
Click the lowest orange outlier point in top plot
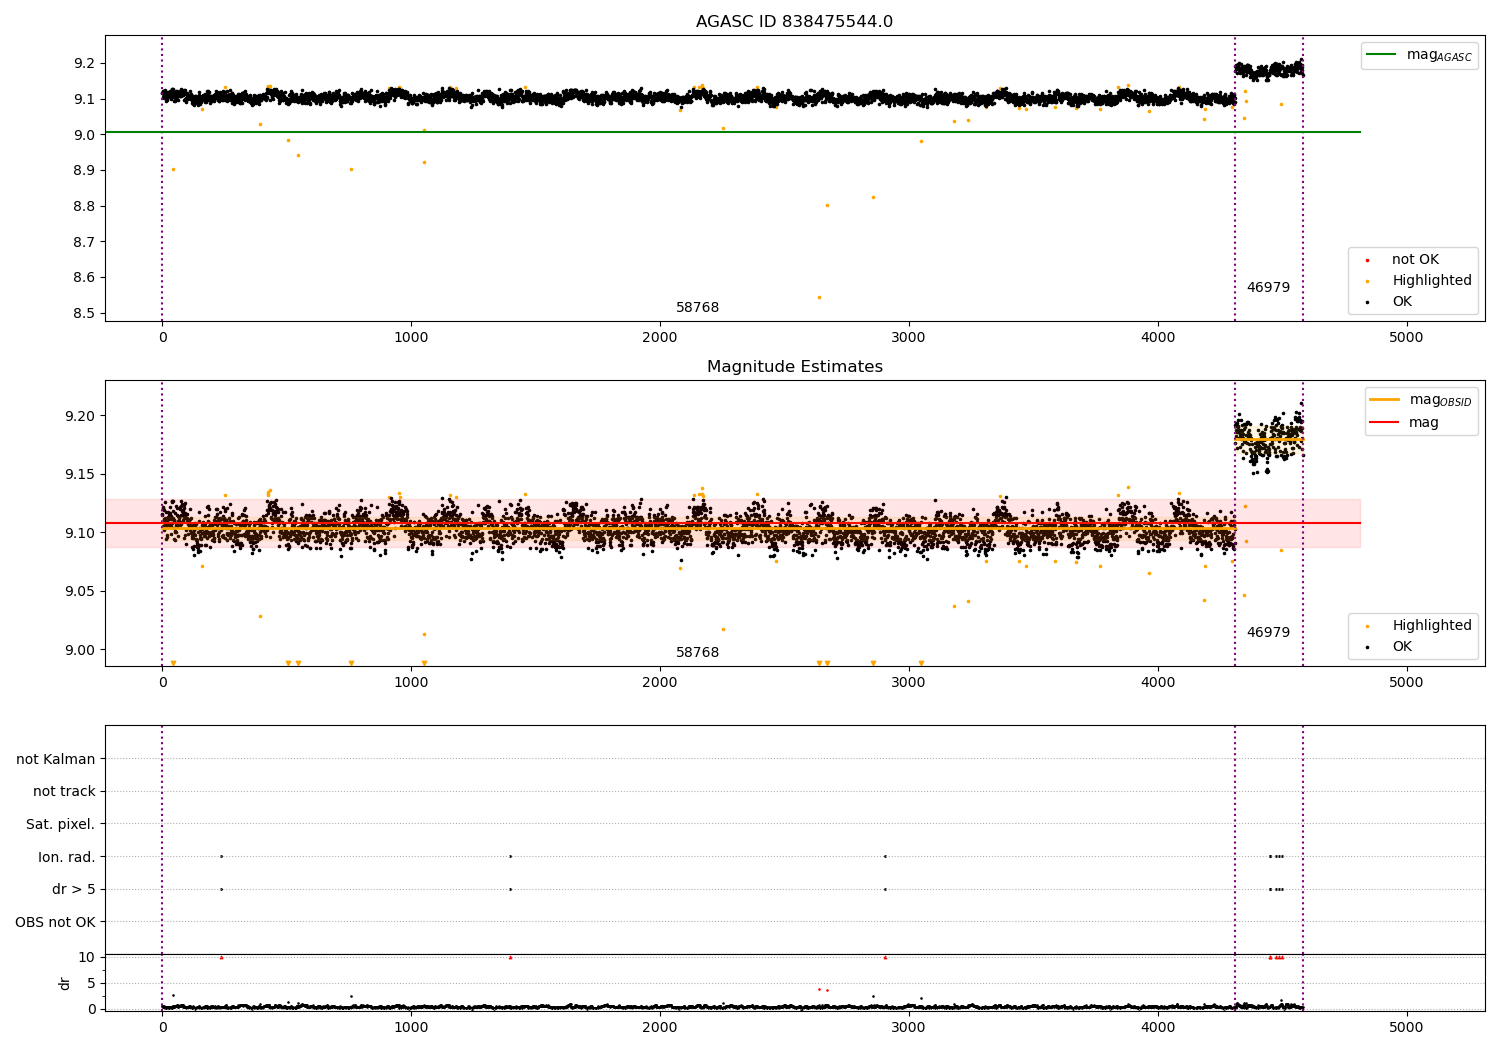click(819, 297)
